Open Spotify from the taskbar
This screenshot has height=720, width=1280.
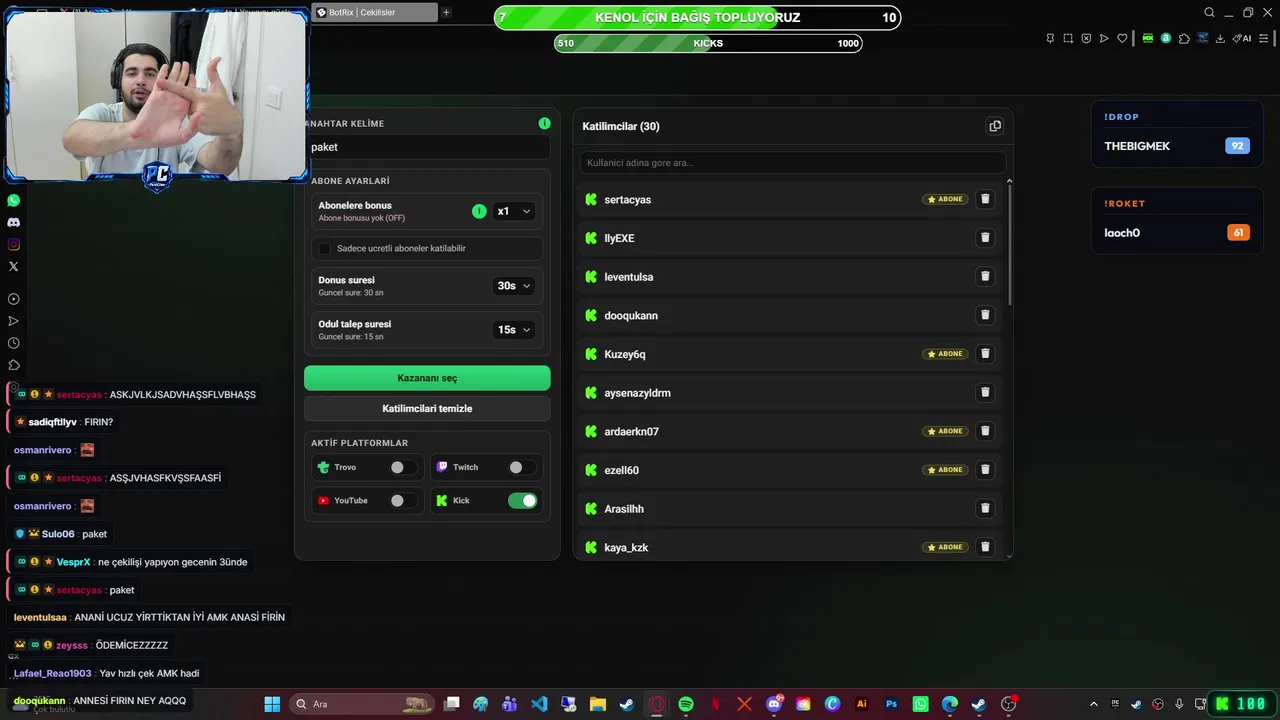pyautogui.click(x=686, y=704)
